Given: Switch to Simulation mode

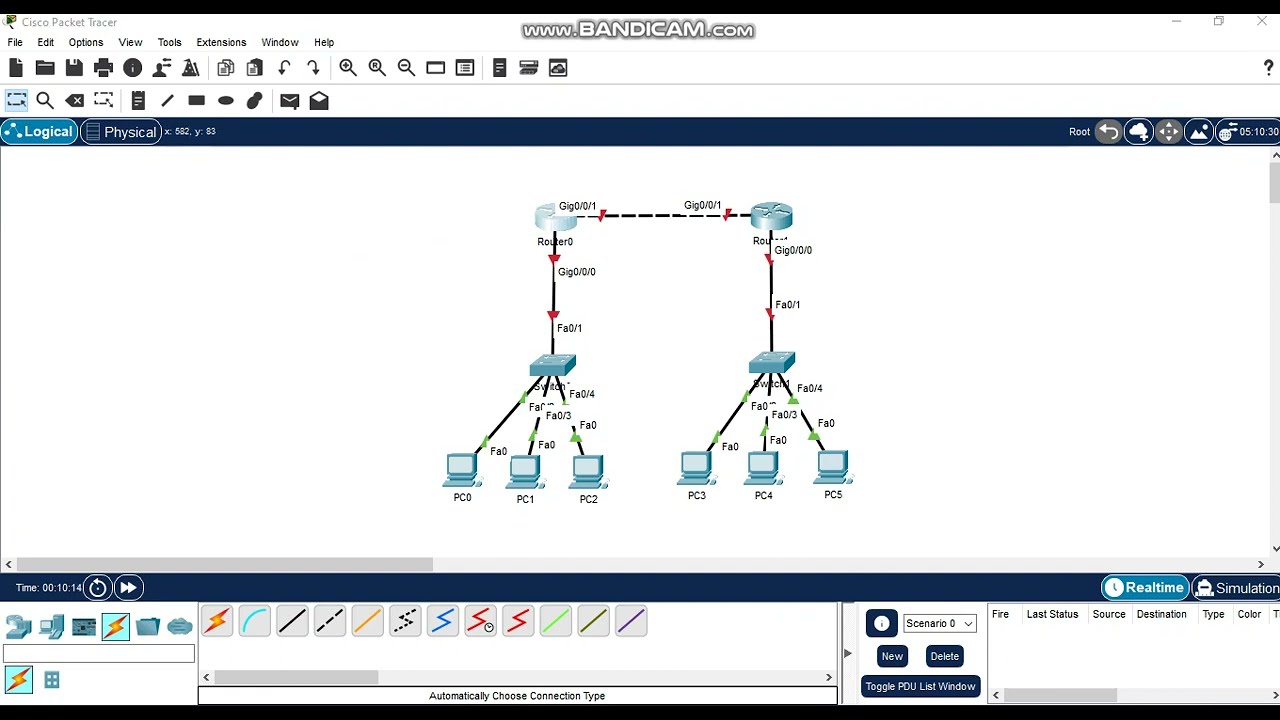Looking at the screenshot, I should tap(1236, 588).
